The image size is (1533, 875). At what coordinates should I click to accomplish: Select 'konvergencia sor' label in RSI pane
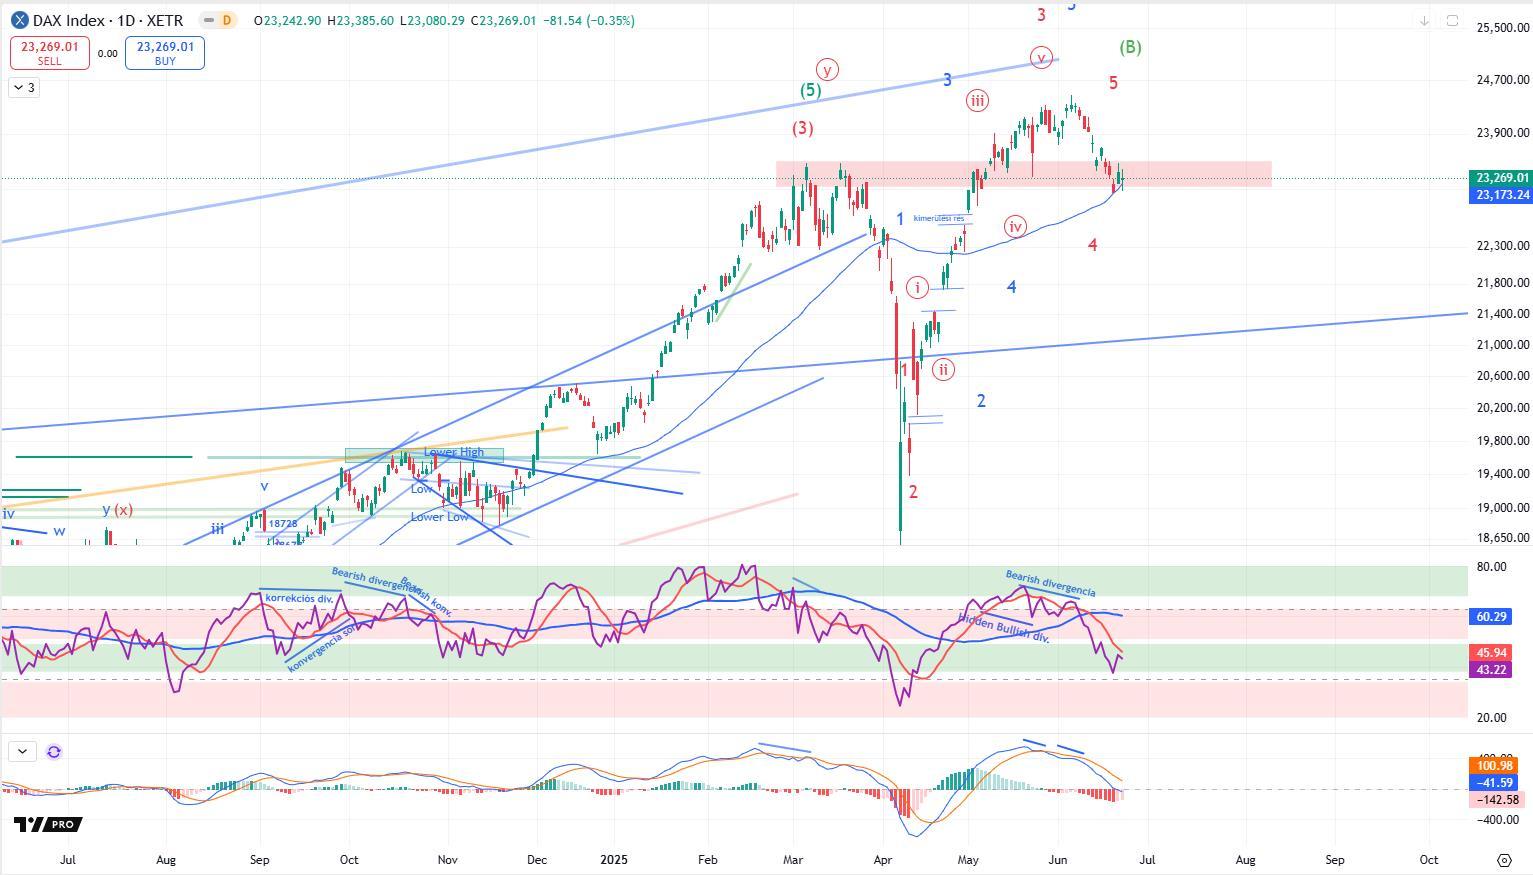pos(321,648)
